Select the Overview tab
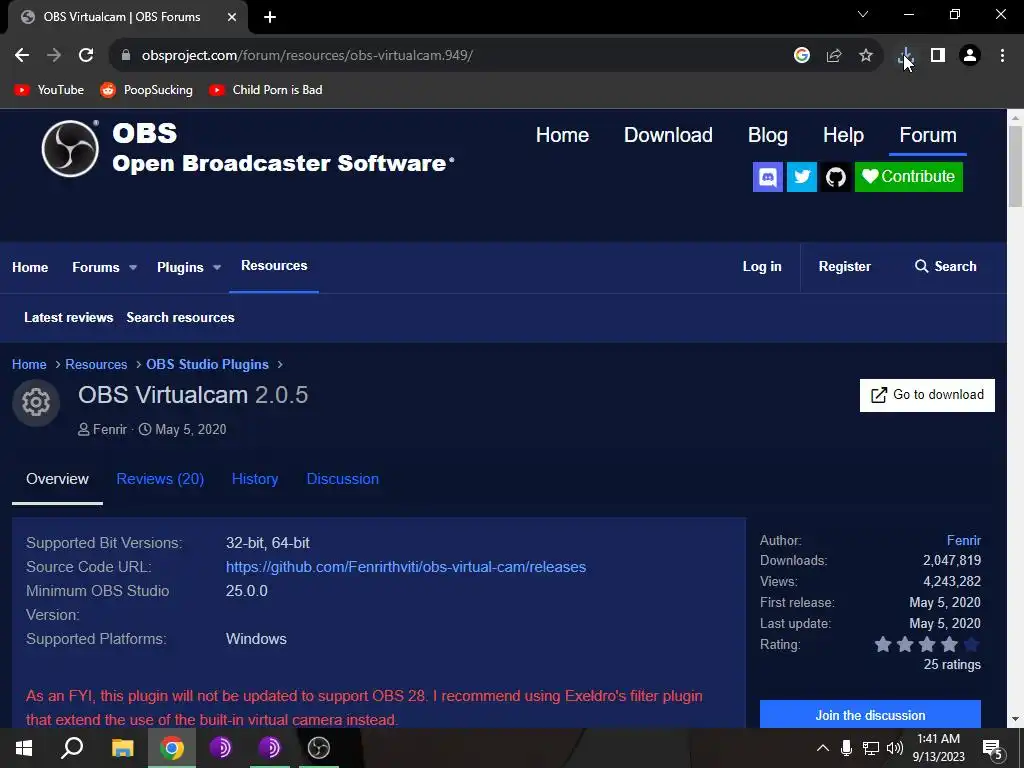This screenshot has height=768, width=1024. 57,479
